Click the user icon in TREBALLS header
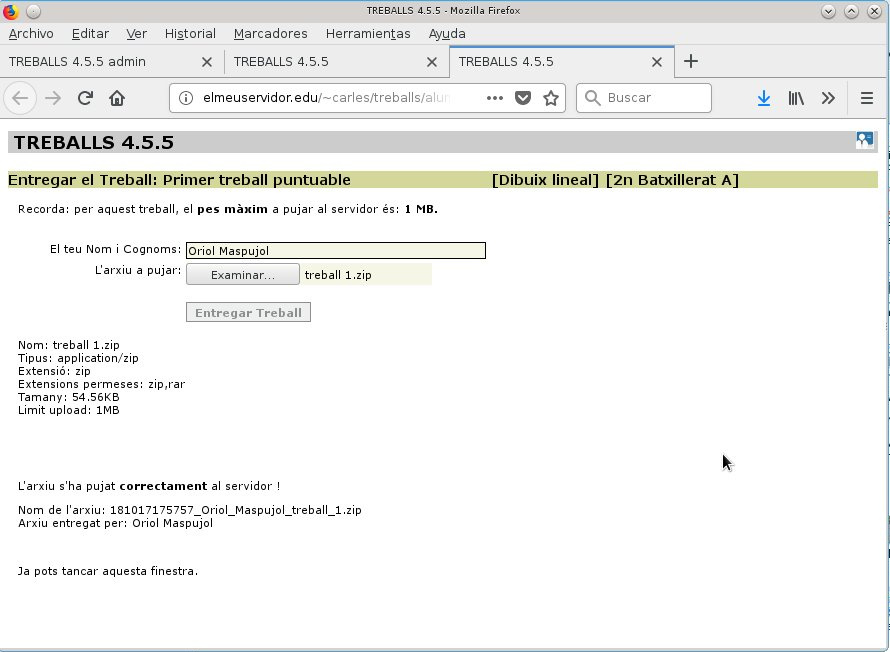890x652 pixels. click(864, 140)
